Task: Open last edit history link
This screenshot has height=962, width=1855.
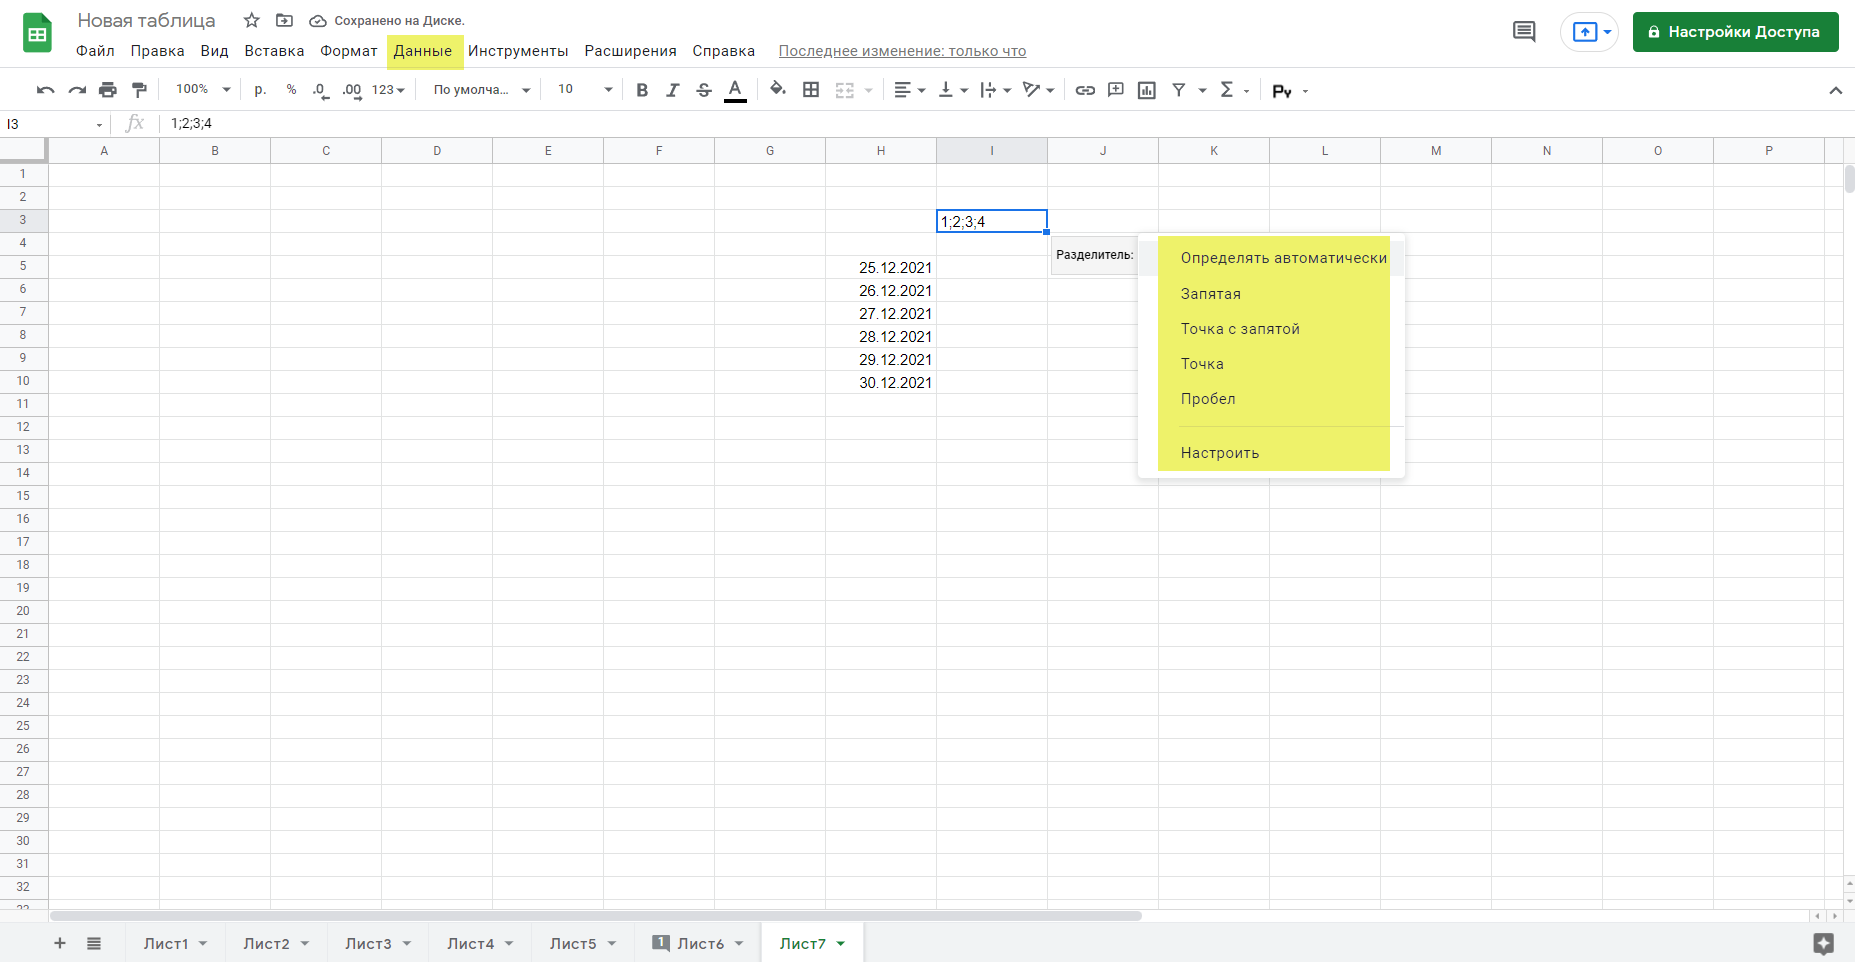Action: click(902, 51)
